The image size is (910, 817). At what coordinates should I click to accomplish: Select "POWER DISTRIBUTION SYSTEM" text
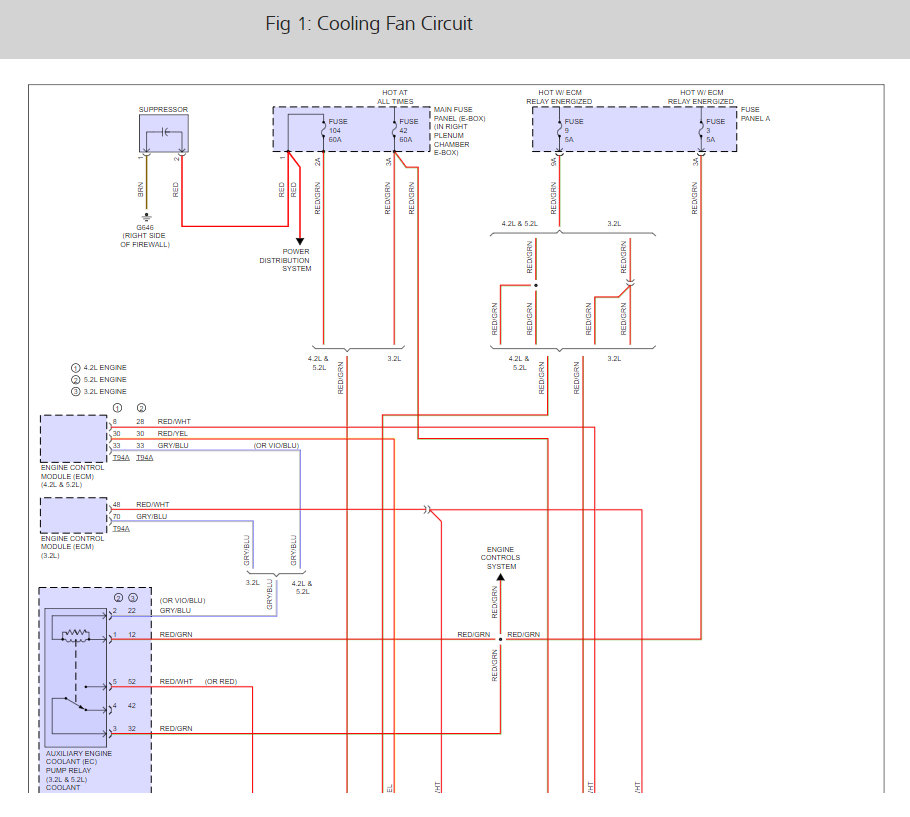click(285, 260)
